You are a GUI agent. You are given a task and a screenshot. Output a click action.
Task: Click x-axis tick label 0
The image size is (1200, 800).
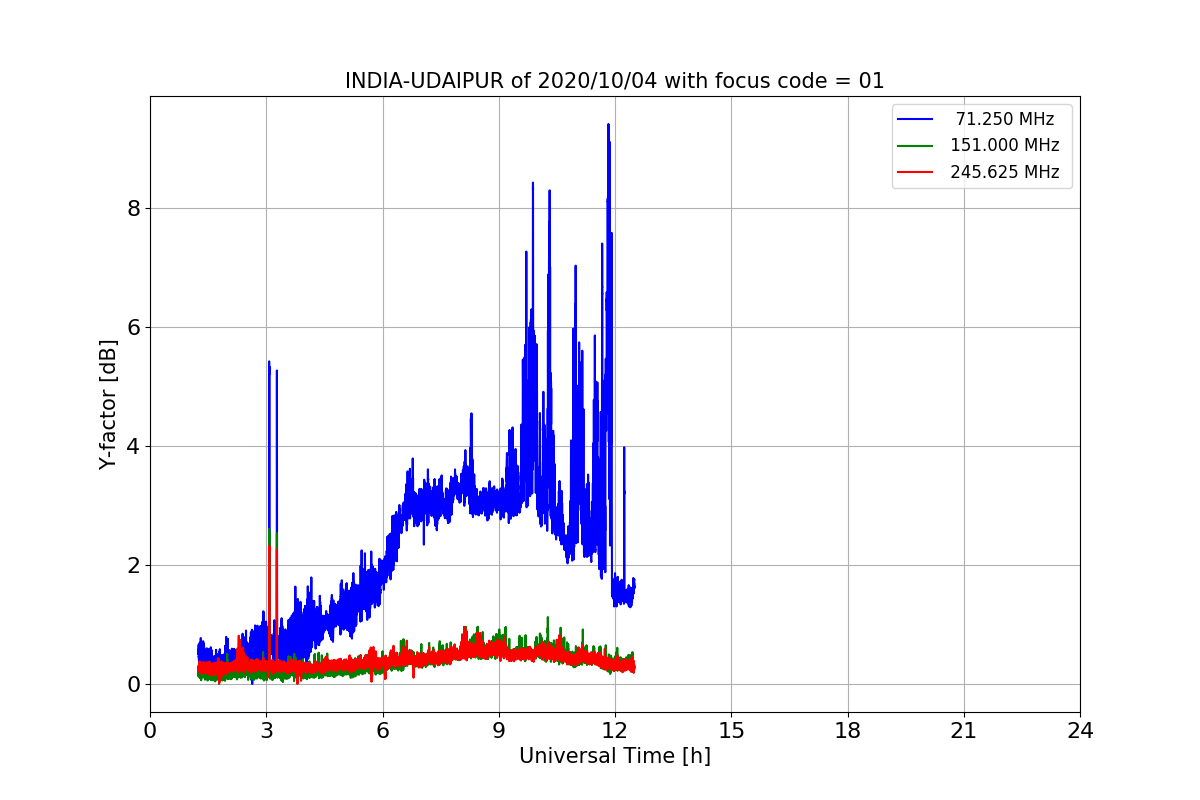click(x=150, y=731)
